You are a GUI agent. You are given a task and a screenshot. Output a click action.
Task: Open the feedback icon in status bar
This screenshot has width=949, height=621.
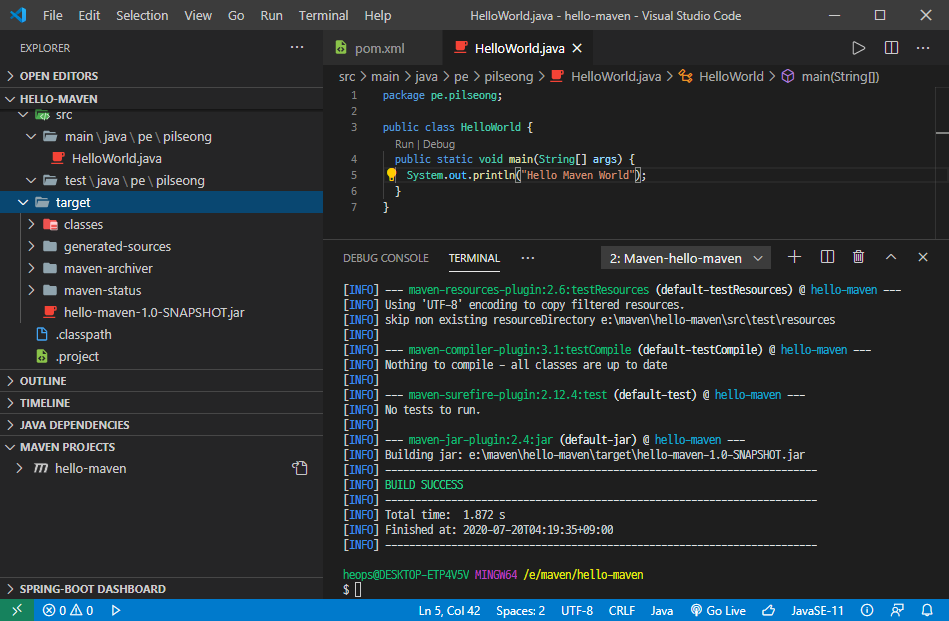point(897,610)
